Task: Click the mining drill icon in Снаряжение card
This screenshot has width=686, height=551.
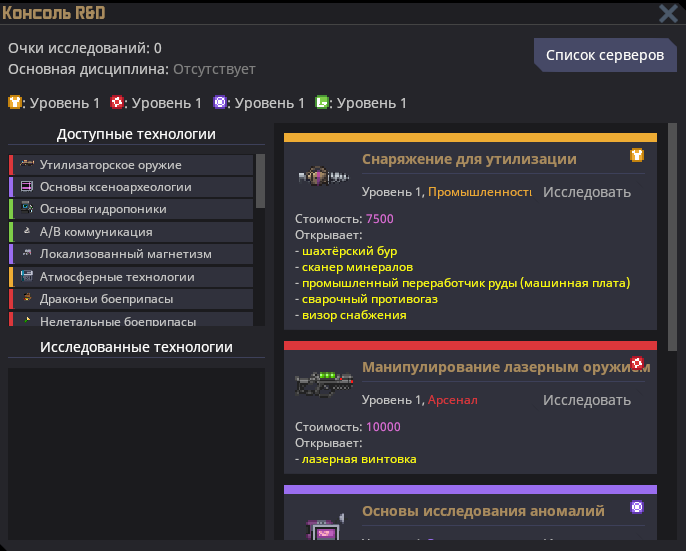Action: tap(322, 176)
